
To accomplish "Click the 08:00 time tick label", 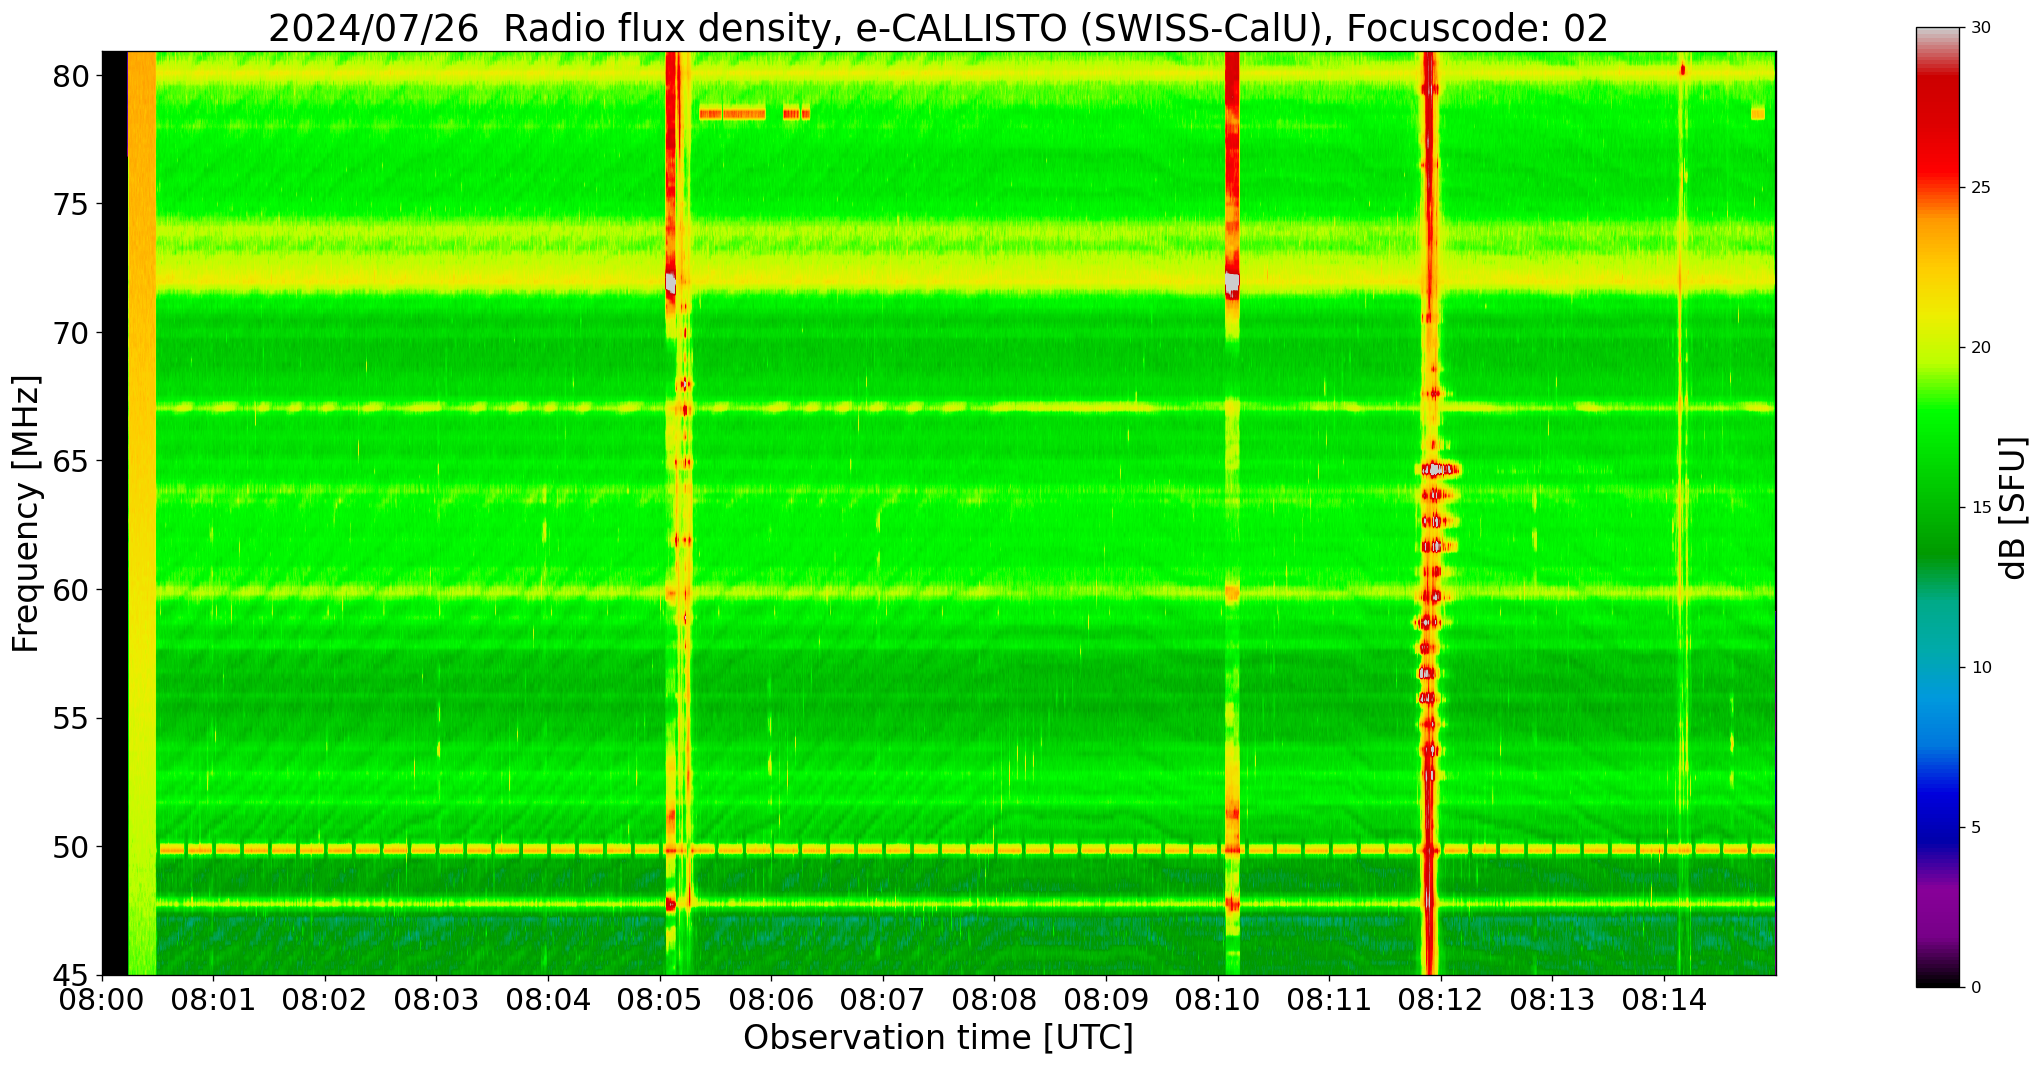I will (101, 1000).
